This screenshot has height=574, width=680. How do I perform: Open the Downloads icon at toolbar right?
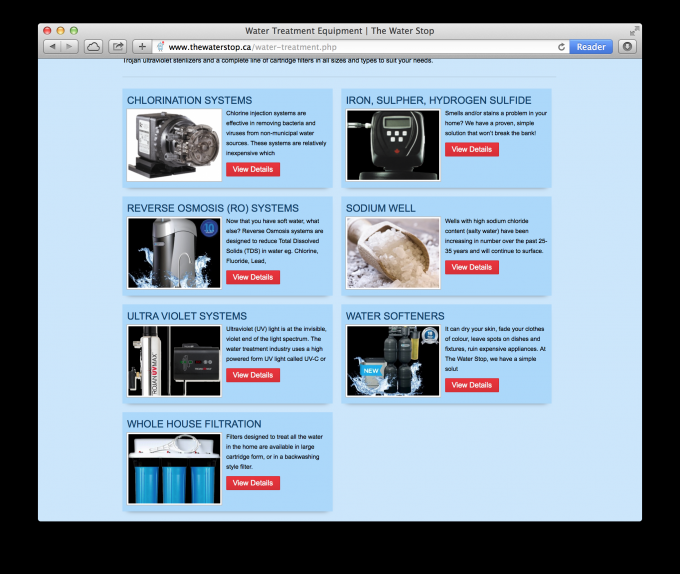[x=627, y=47]
